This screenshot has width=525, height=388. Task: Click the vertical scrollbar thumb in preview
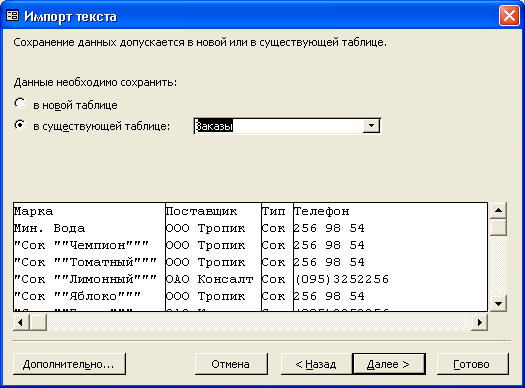click(498, 227)
